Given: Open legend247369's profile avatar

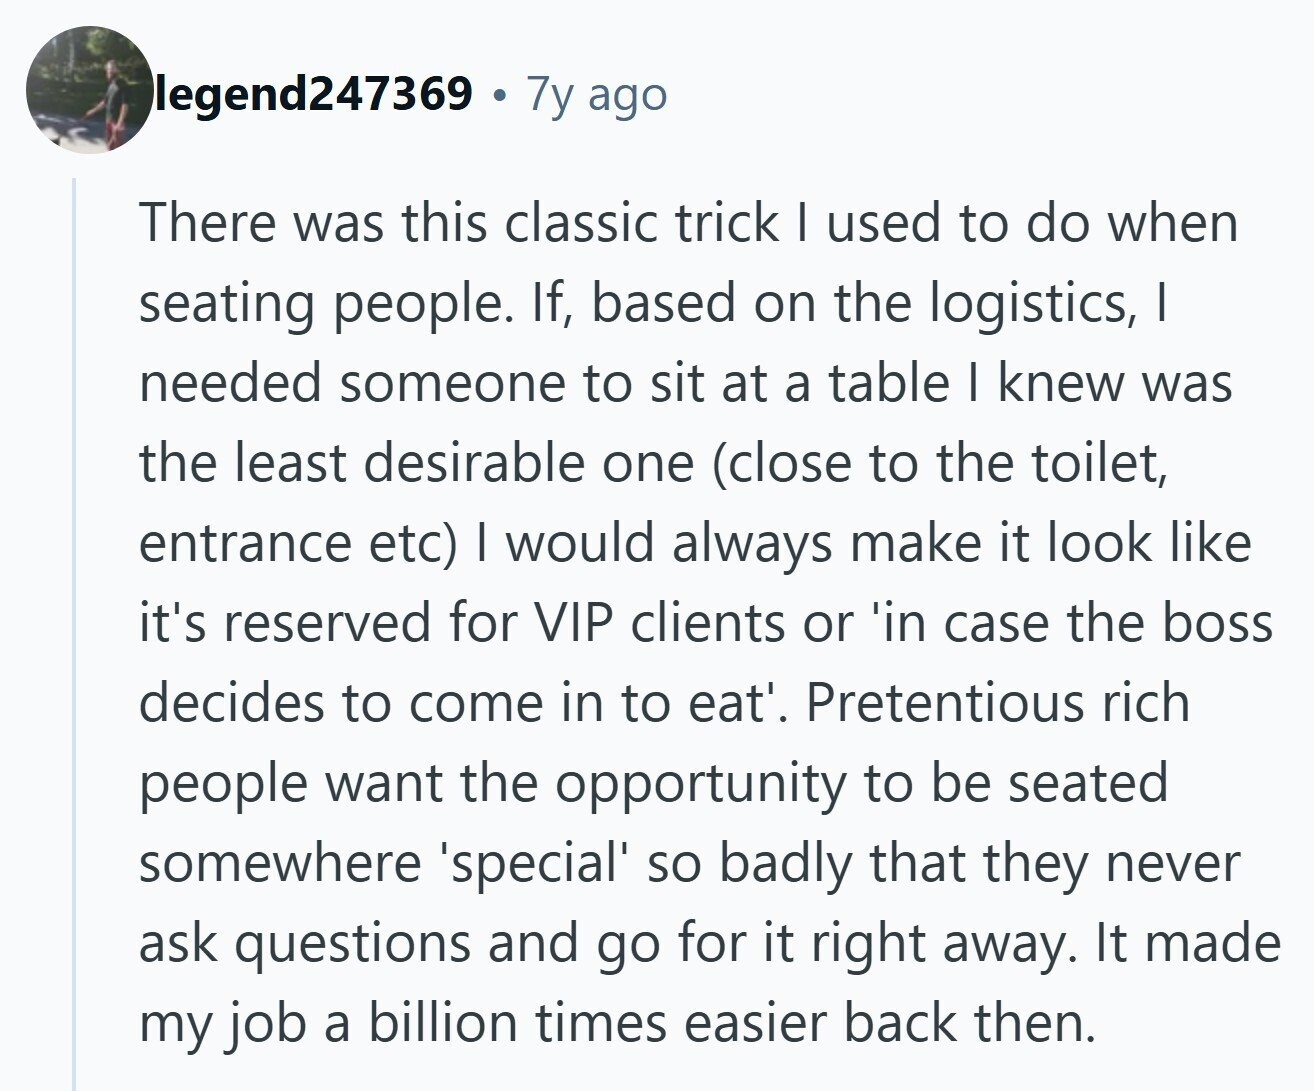Looking at the screenshot, I should pos(90,91).
